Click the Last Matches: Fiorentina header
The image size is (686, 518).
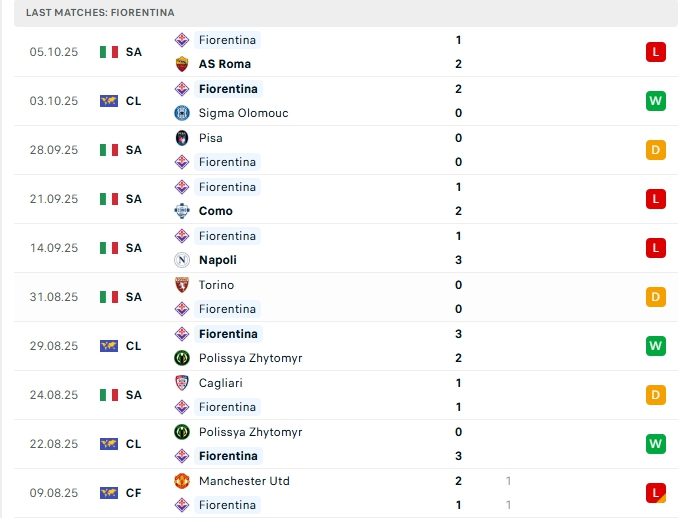[x=100, y=12]
